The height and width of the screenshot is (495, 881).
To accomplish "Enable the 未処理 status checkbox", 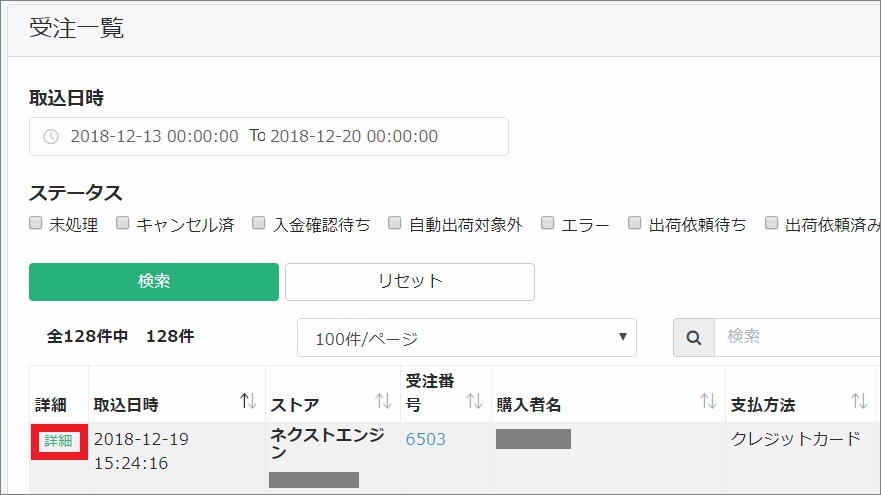I will click(36, 224).
